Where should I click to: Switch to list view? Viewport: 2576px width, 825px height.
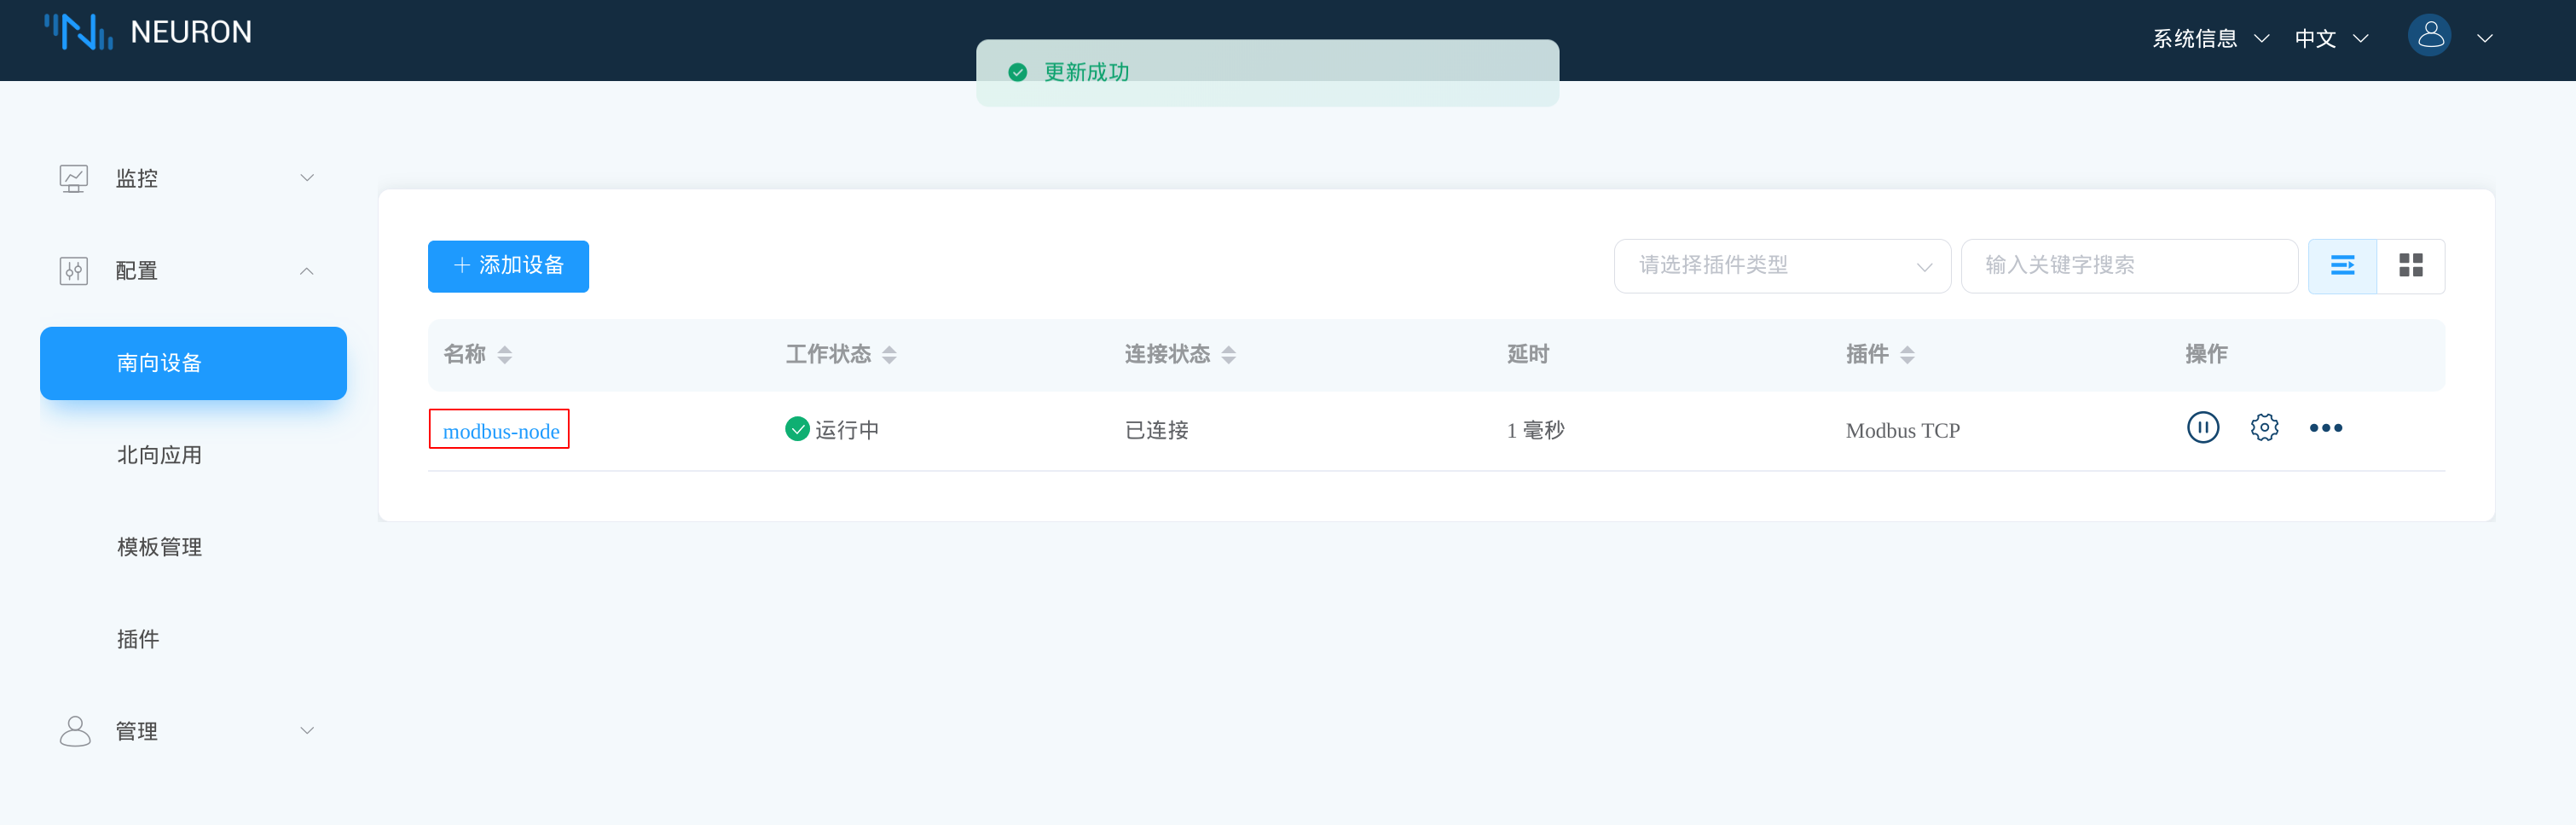point(2342,266)
